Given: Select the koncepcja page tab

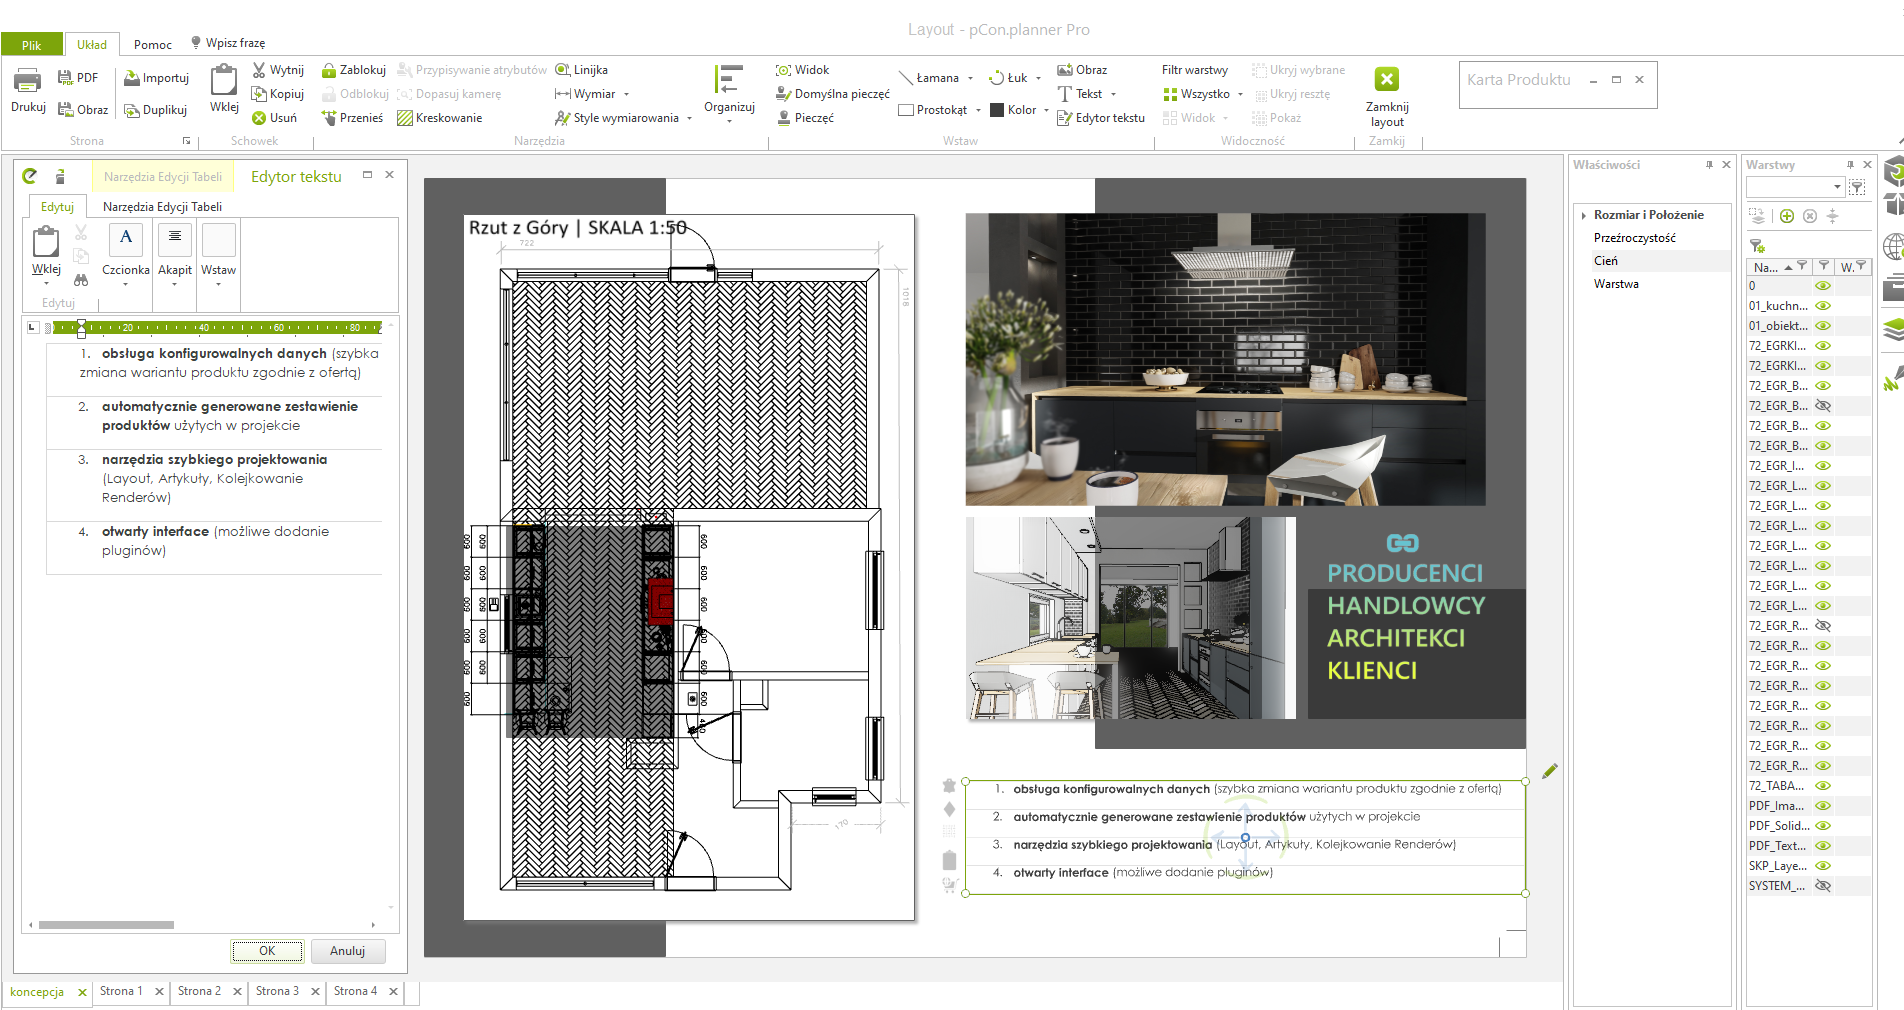Looking at the screenshot, I should [37, 992].
